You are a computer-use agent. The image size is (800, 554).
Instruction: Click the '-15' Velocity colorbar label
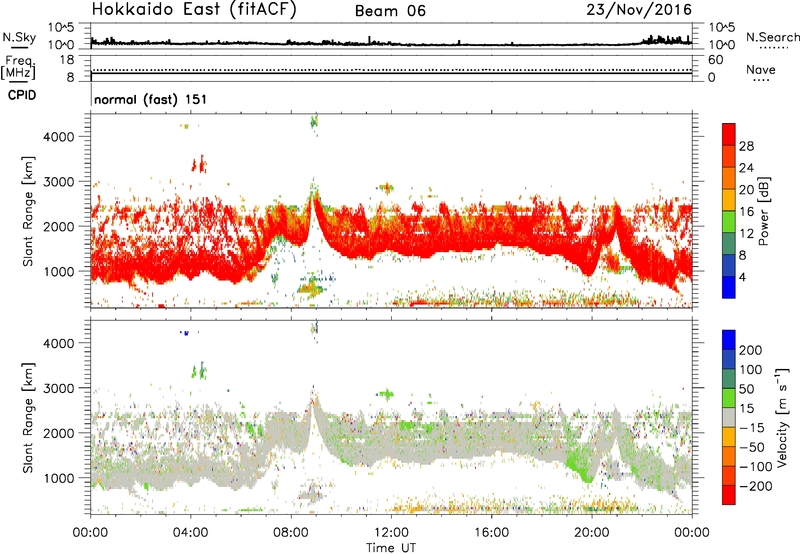(x=752, y=428)
